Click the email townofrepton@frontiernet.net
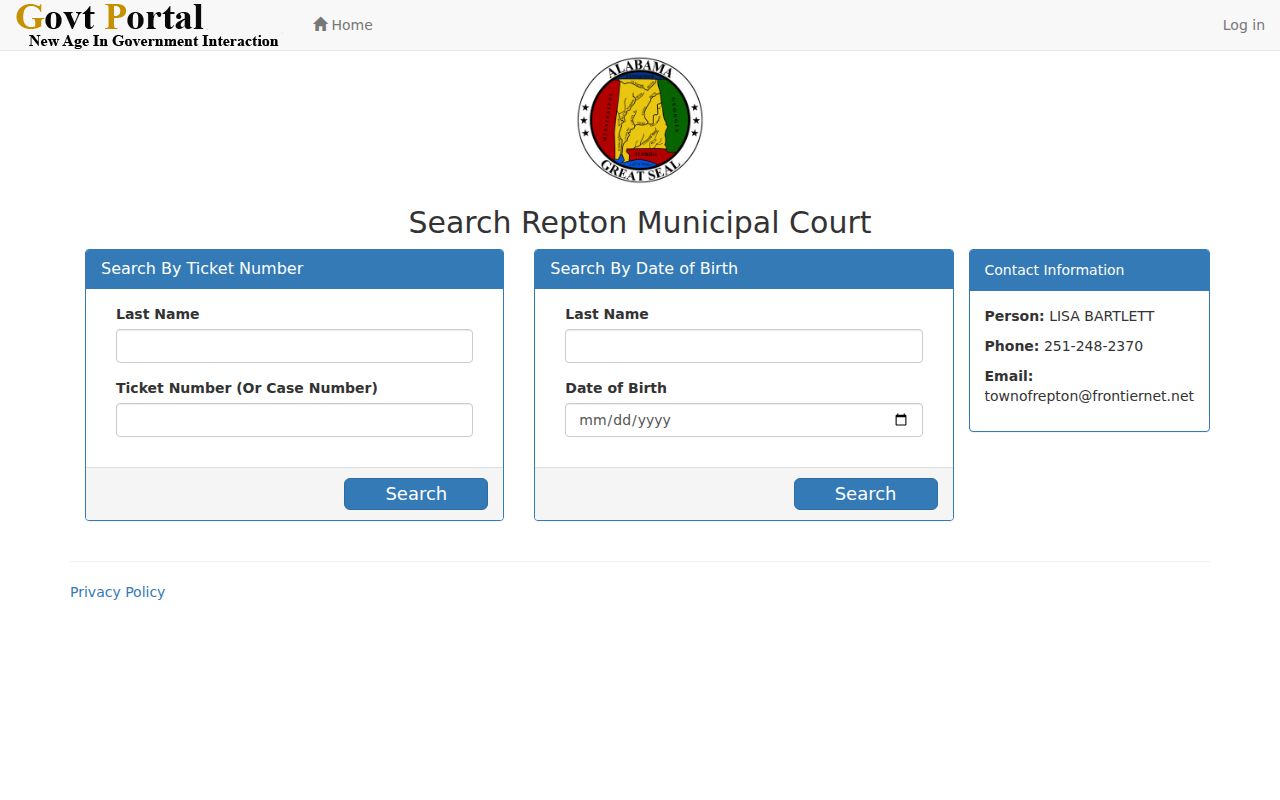 point(1089,396)
